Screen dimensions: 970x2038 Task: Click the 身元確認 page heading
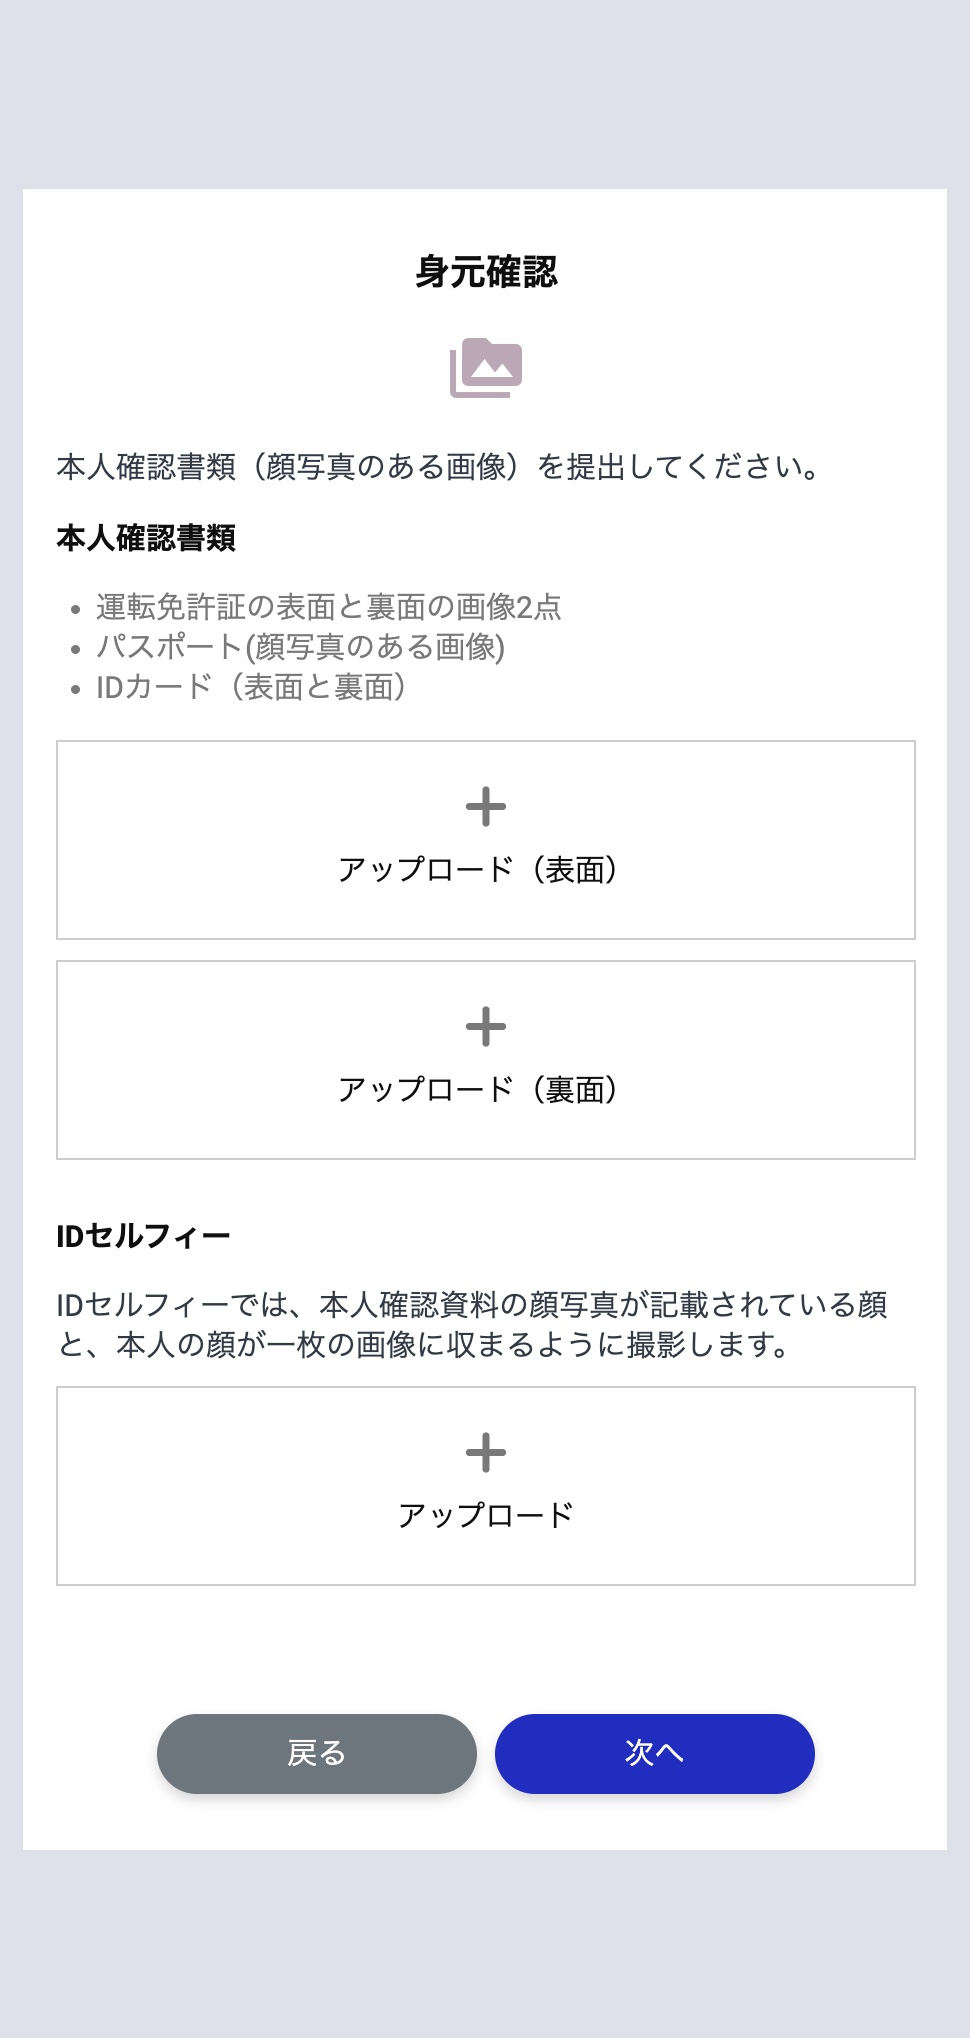coord(486,272)
